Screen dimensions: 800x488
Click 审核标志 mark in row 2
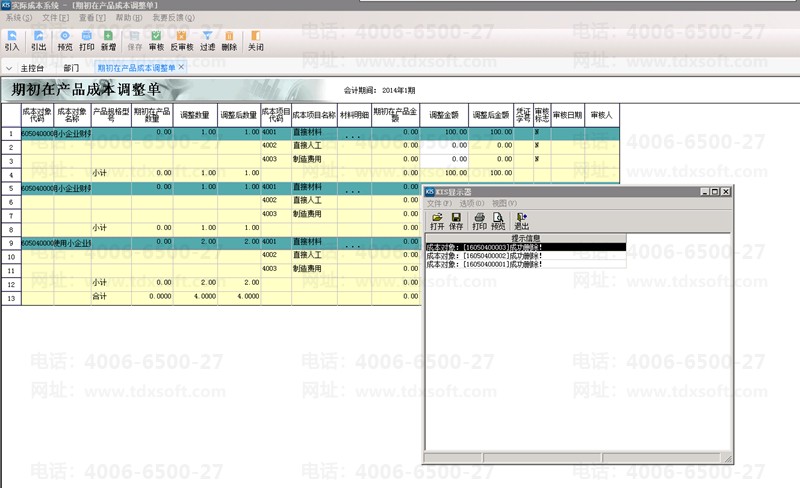[537, 145]
